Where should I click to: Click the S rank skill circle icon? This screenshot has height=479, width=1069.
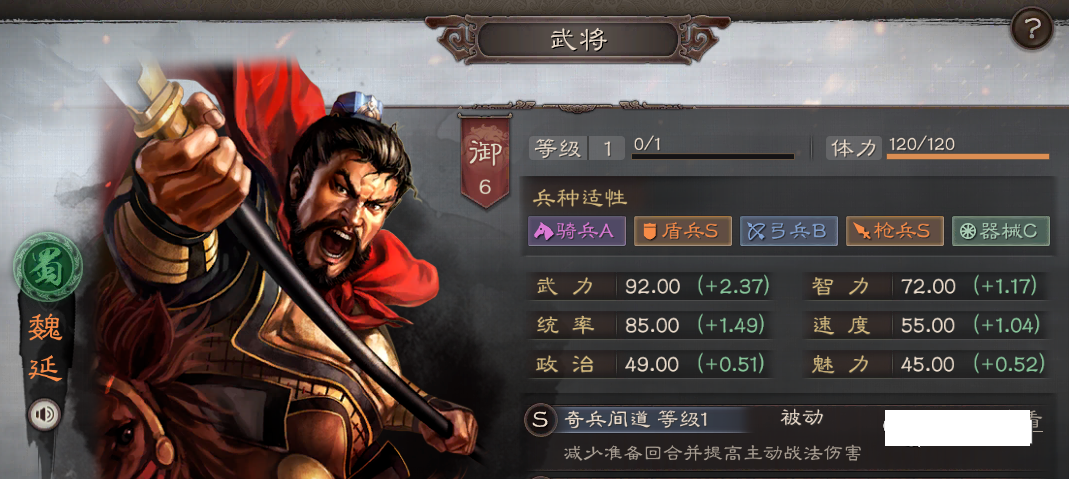(539, 420)
